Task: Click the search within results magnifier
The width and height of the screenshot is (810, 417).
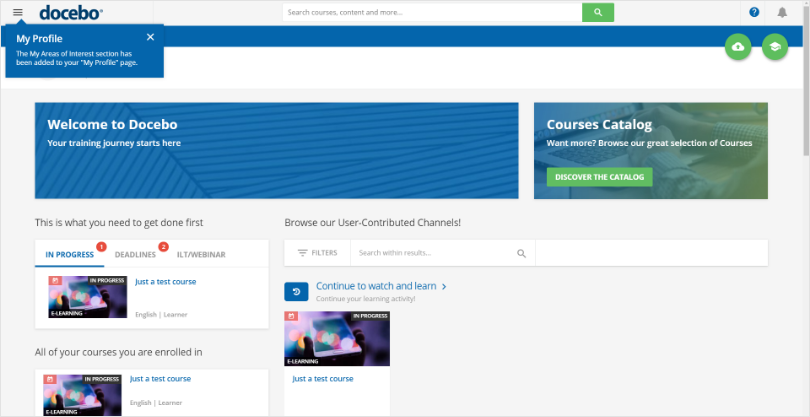Action: 521,254
